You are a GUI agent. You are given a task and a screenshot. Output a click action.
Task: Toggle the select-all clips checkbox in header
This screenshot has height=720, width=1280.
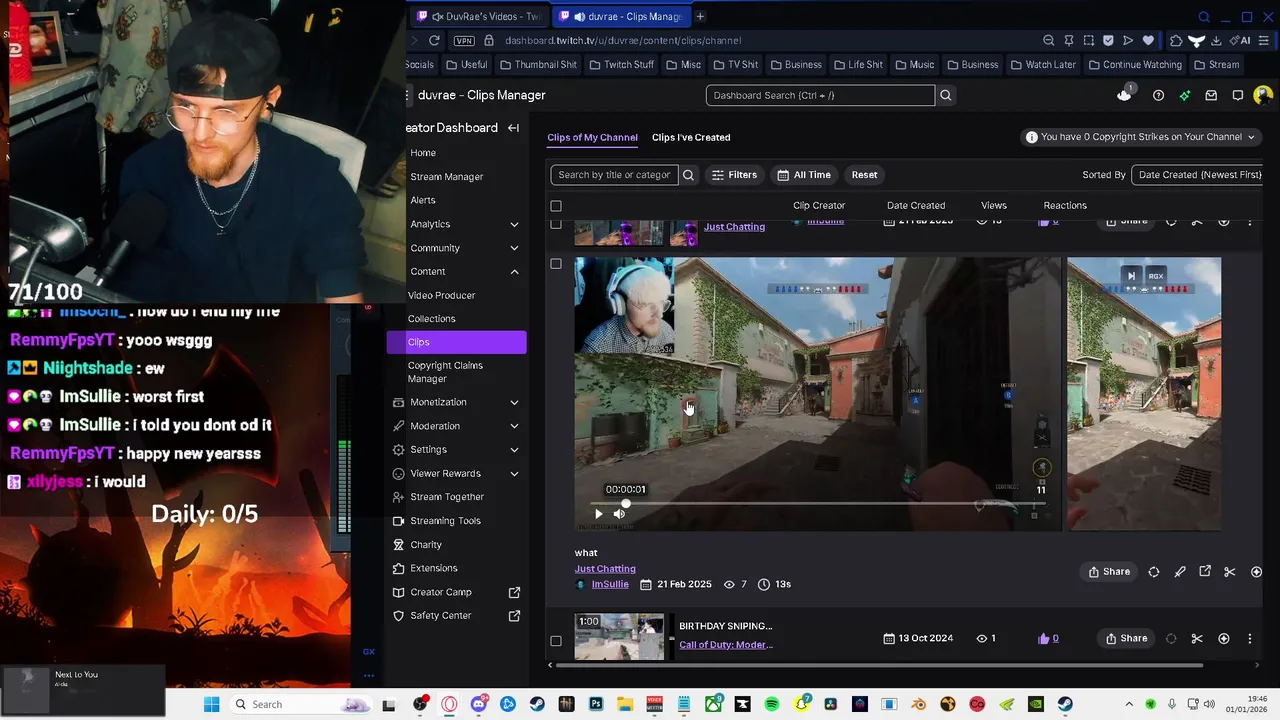[556, 206]
